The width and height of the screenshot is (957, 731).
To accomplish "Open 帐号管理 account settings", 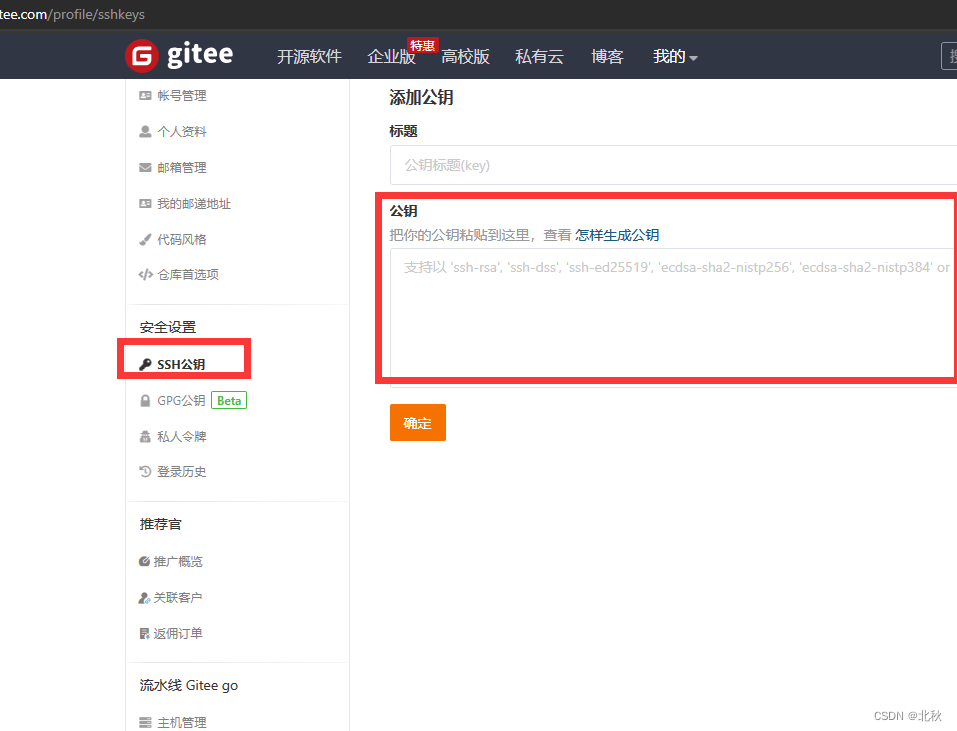I will pyautogui.click(x=177, y=95).
